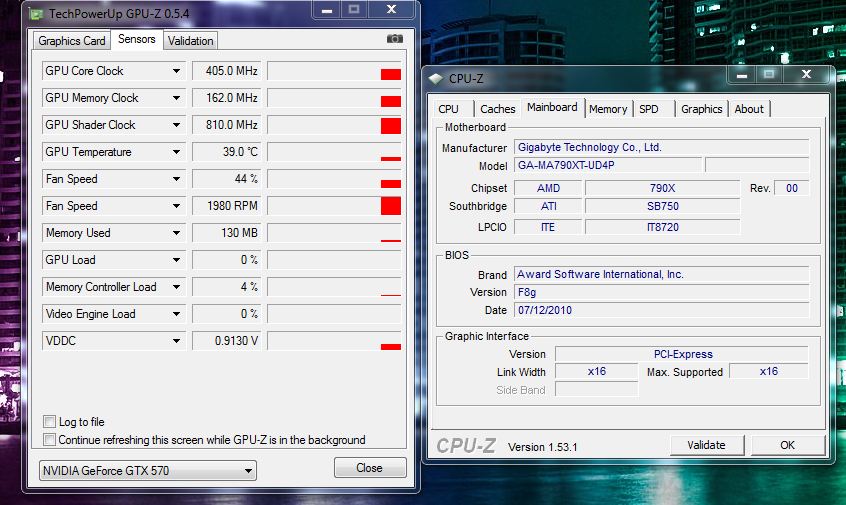Click the Fan Speed RPM history graph
The height and width of the screenshot is (505, 846).
pos(335,206)
